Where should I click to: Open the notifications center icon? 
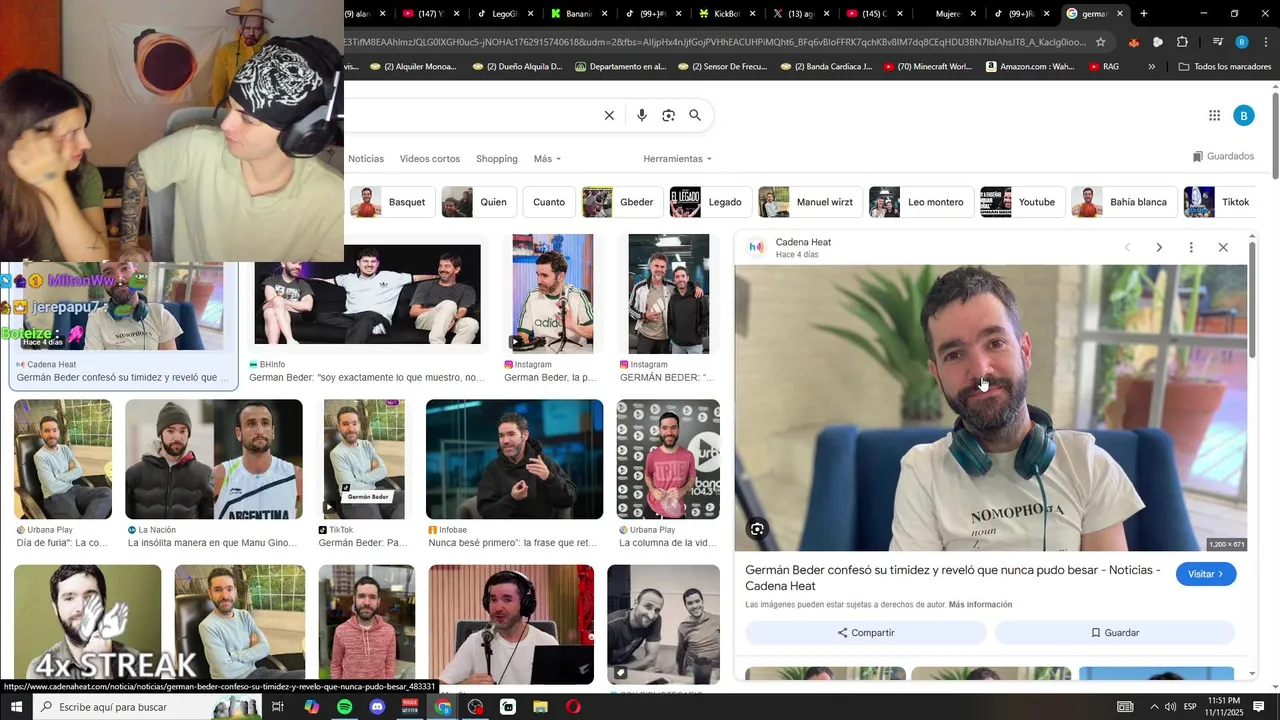[x=1259, y=707]
